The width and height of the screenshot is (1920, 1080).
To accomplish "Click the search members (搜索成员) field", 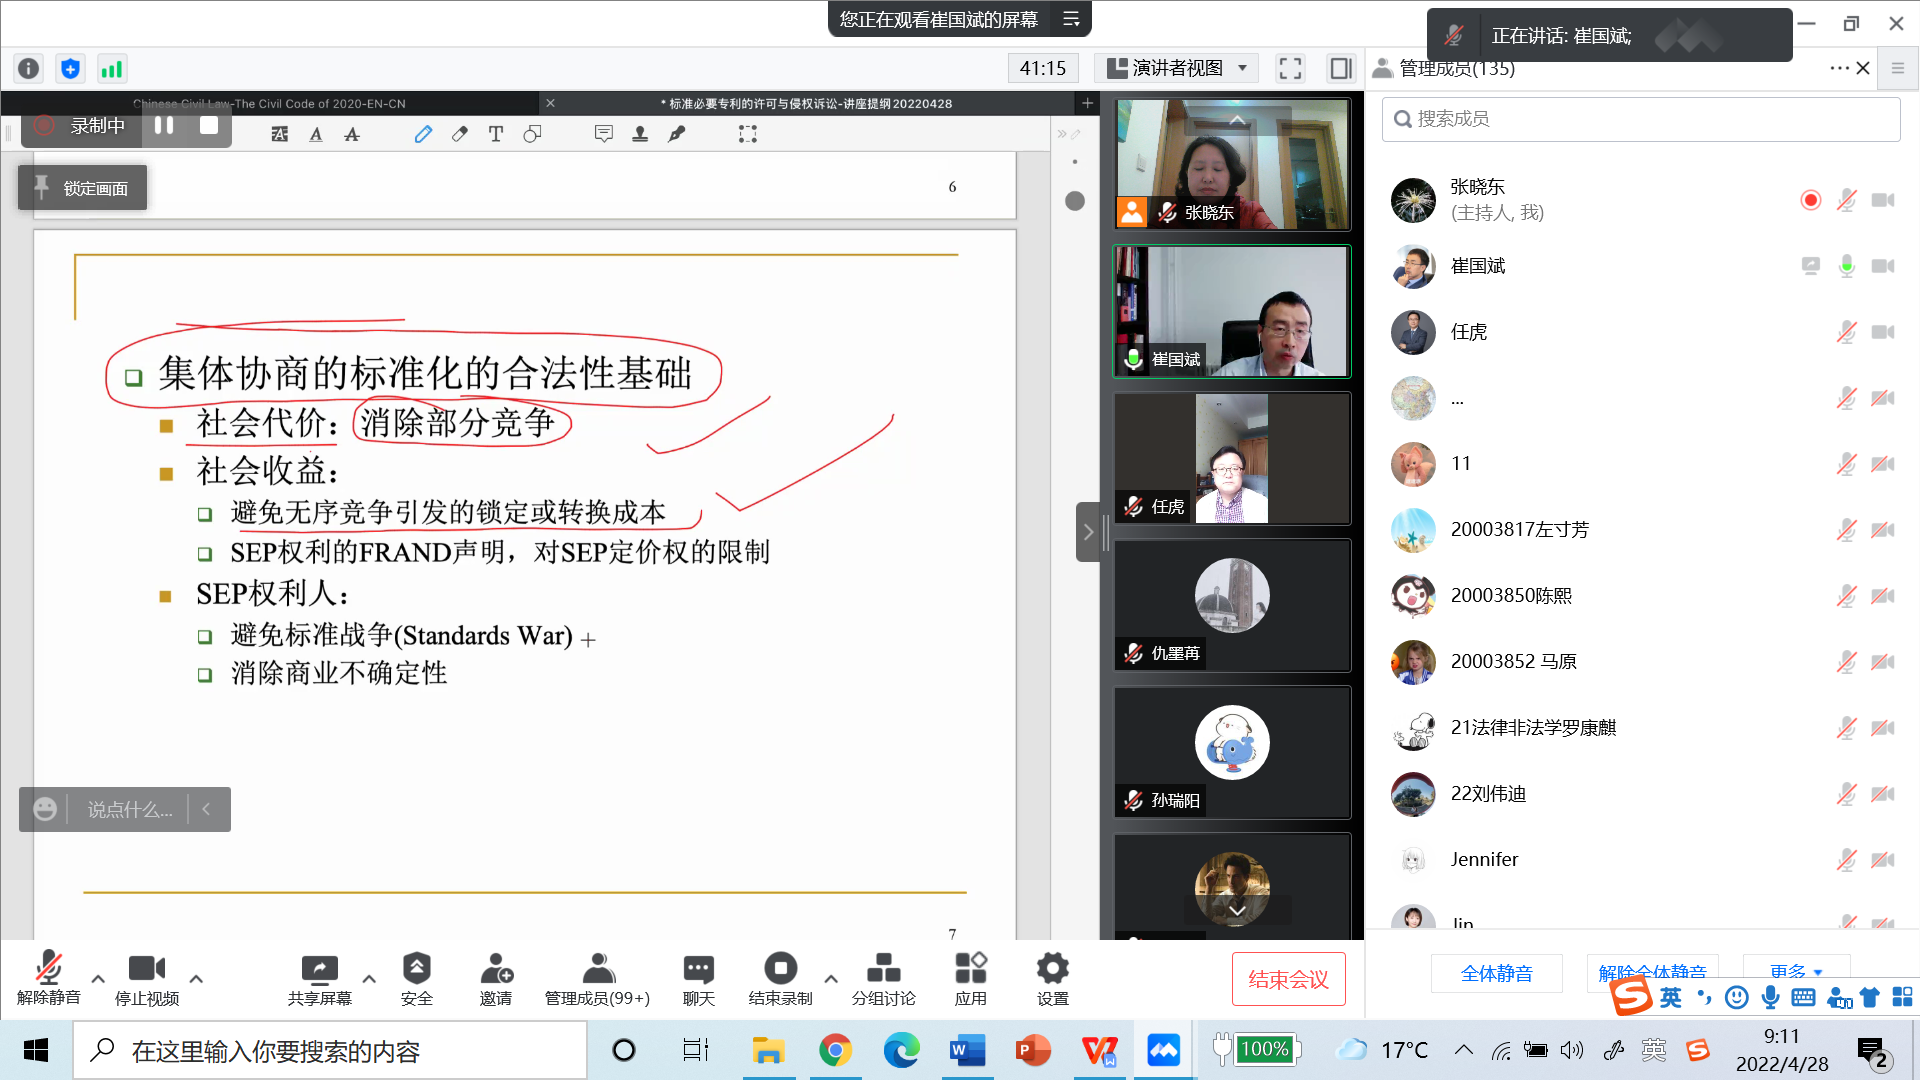I will pyautogui.click(x=1640, y=119).
